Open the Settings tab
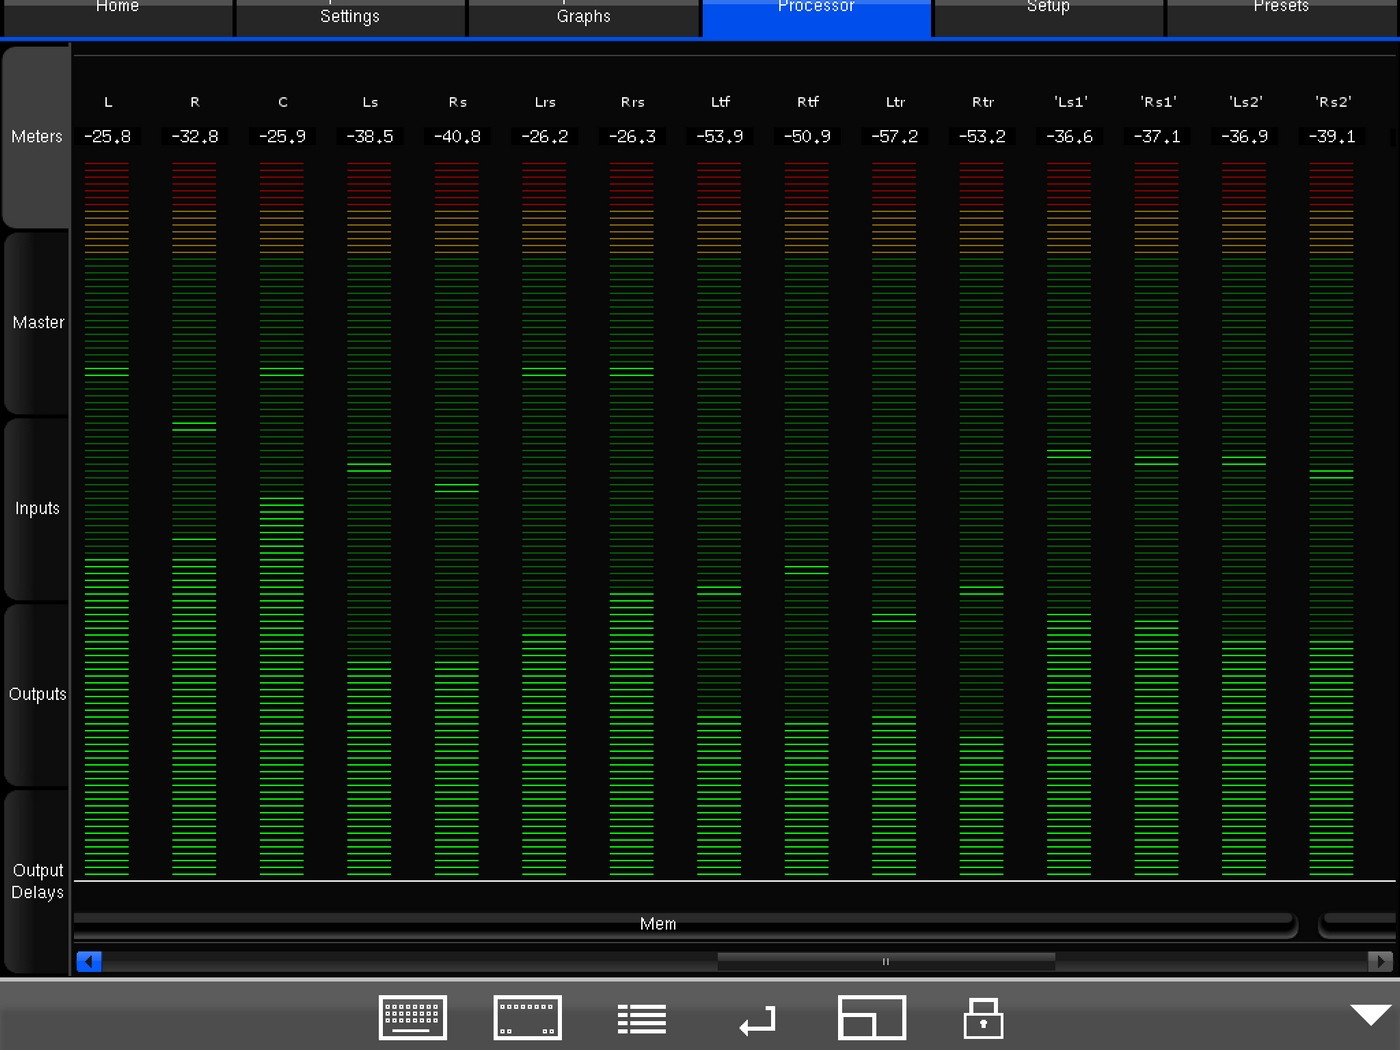The image size is (1400, 1050). [350, 16]
